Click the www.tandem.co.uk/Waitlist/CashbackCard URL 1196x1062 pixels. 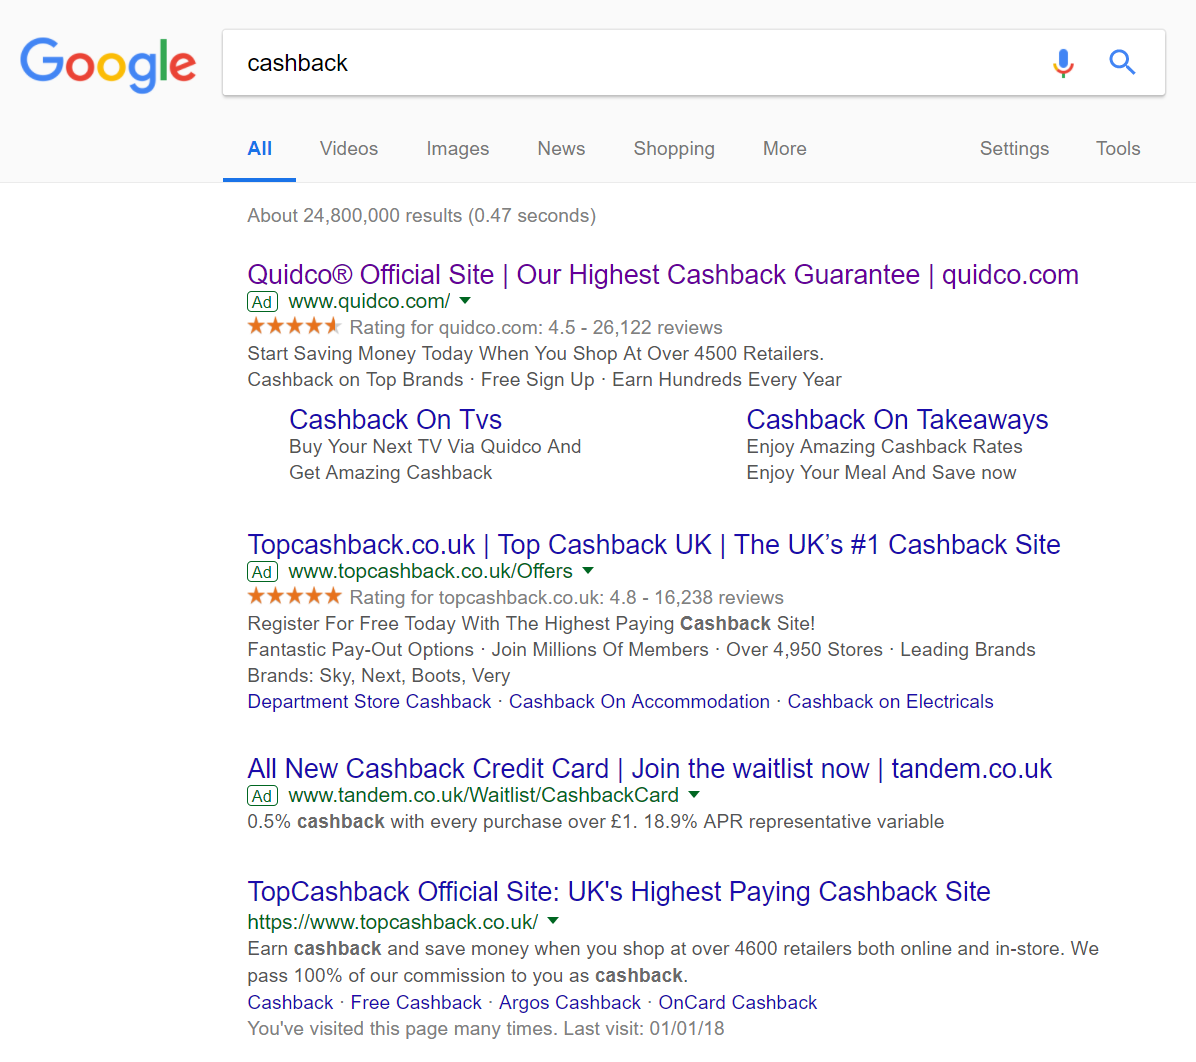(484, 796)
